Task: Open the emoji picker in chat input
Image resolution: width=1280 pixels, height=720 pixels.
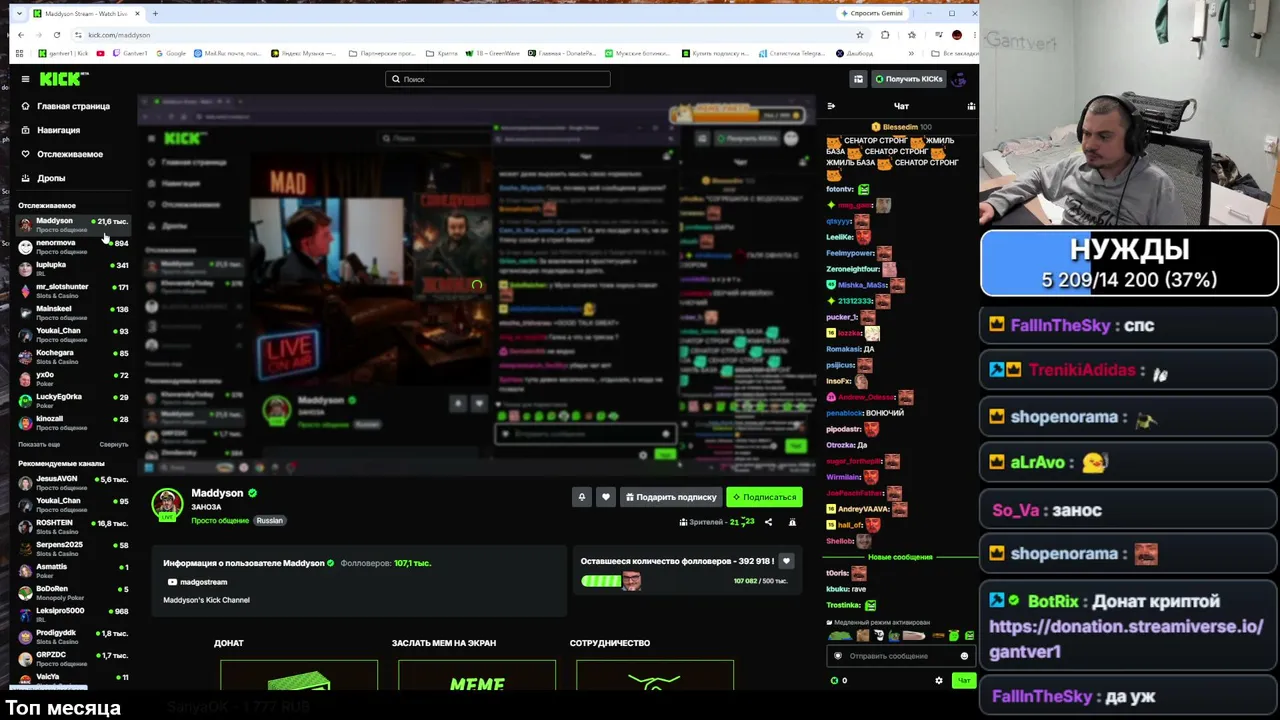Action: click(x=964, y=656)
